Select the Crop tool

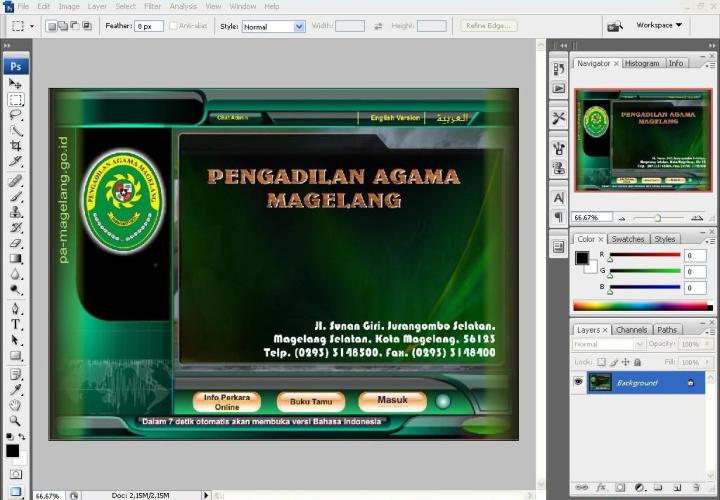point(15,146)
